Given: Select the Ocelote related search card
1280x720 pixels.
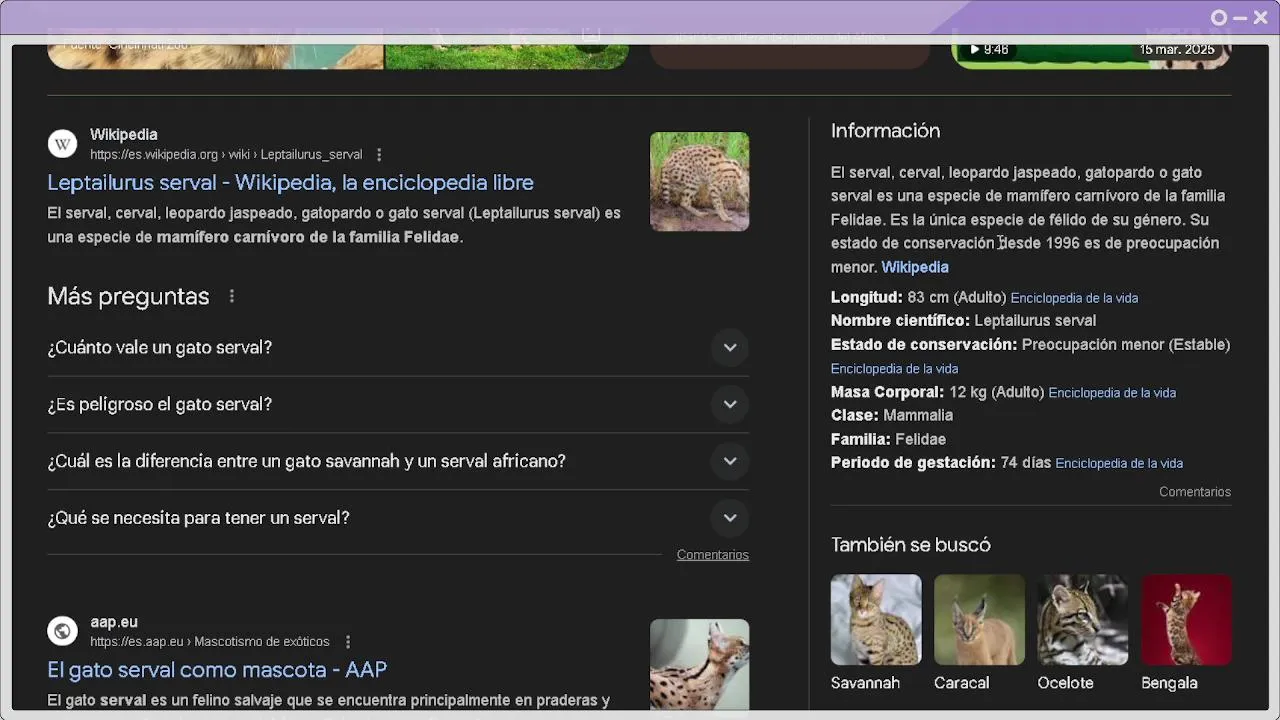Looking at the screenshot, I should tap(1082, 633).
